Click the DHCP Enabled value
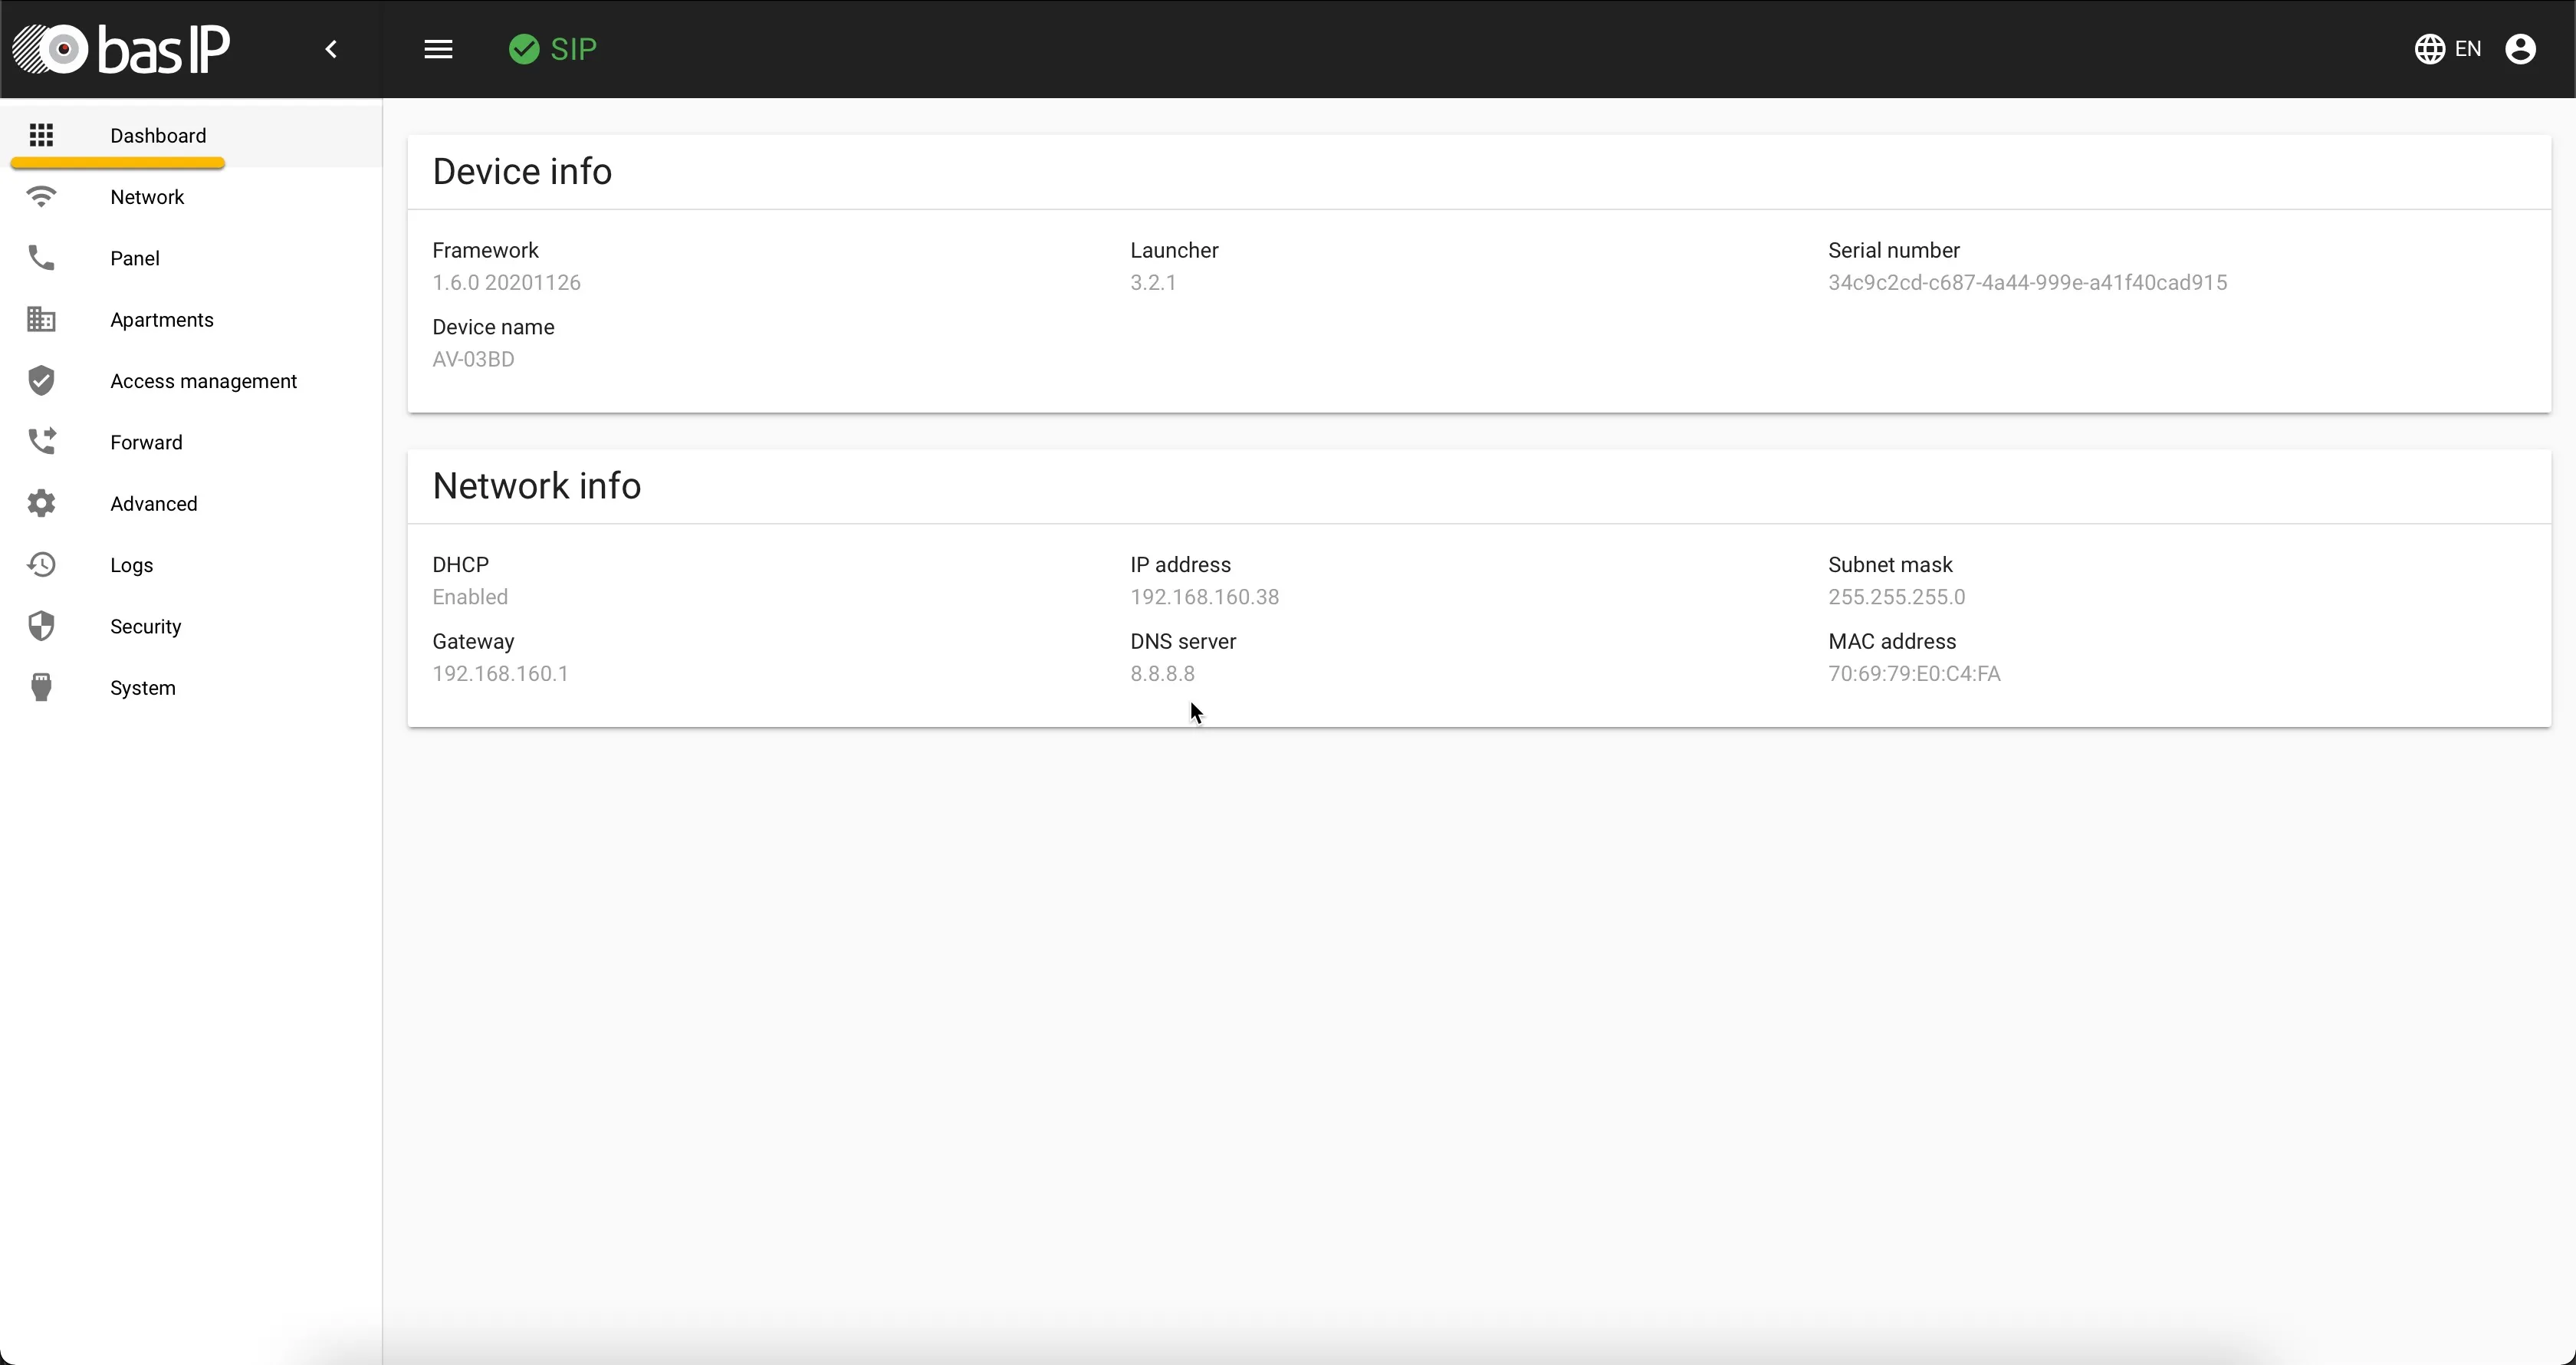 (x=470, y=597)
